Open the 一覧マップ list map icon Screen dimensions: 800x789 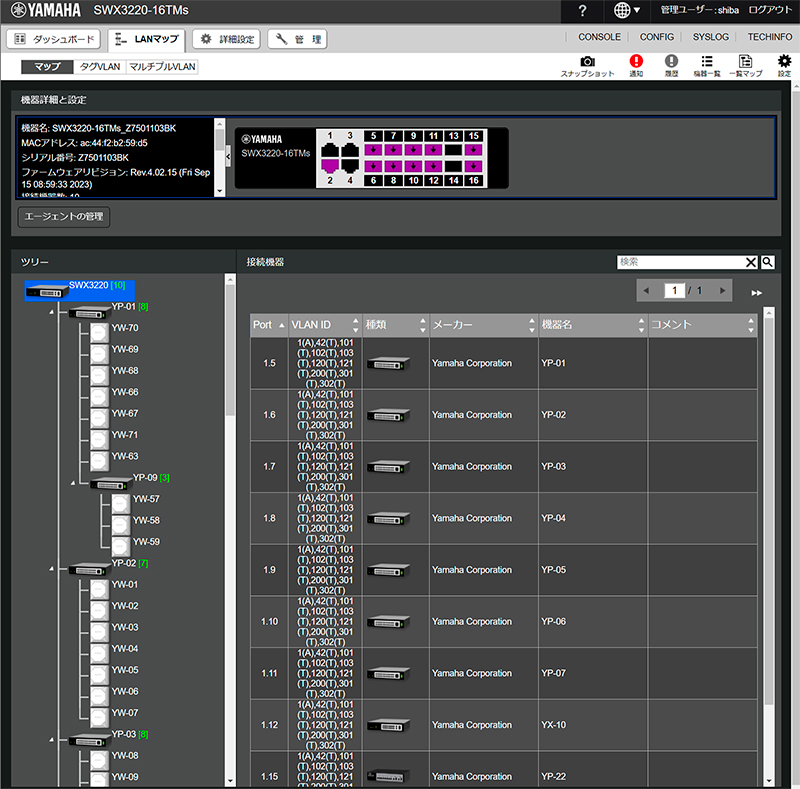click(745, 66)
